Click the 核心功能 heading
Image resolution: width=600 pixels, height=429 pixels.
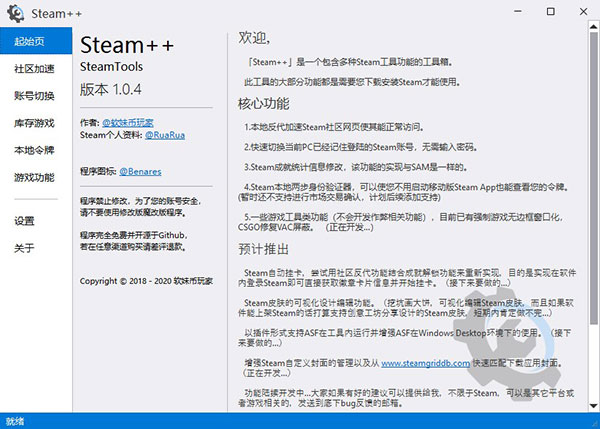tap(264, 104)
